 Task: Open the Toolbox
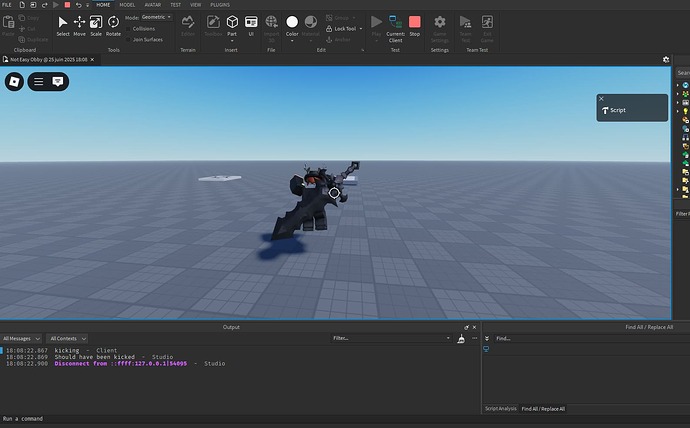[213, 26]
